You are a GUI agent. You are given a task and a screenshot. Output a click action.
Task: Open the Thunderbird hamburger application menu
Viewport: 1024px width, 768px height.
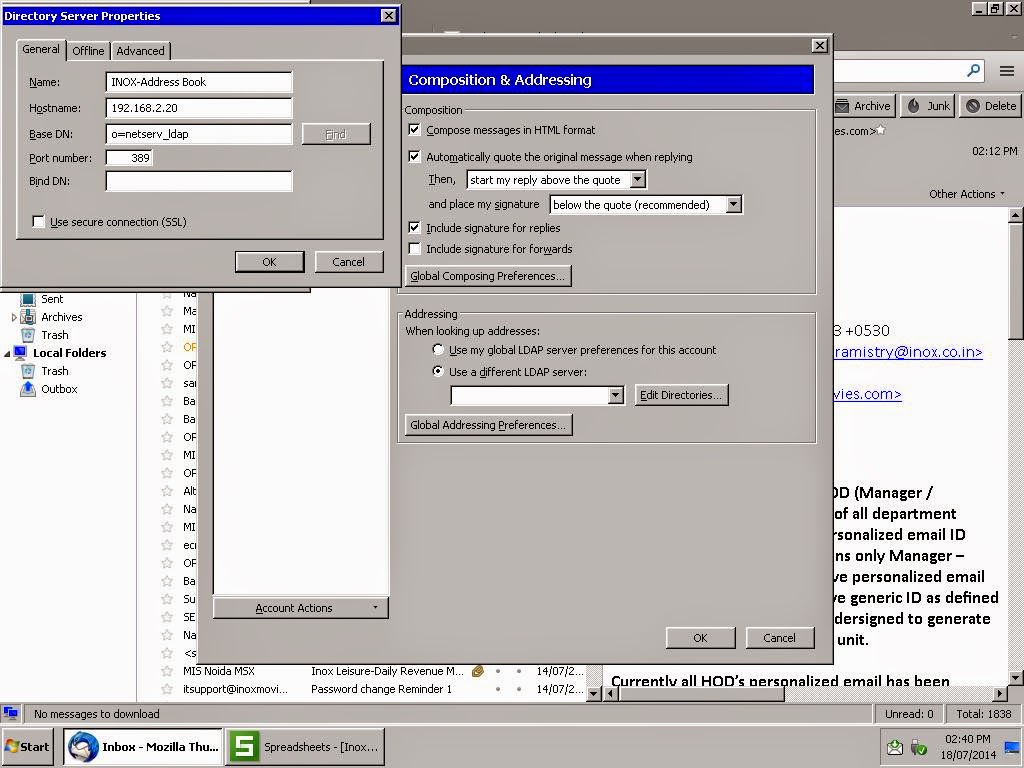[x=1008, y=71]
